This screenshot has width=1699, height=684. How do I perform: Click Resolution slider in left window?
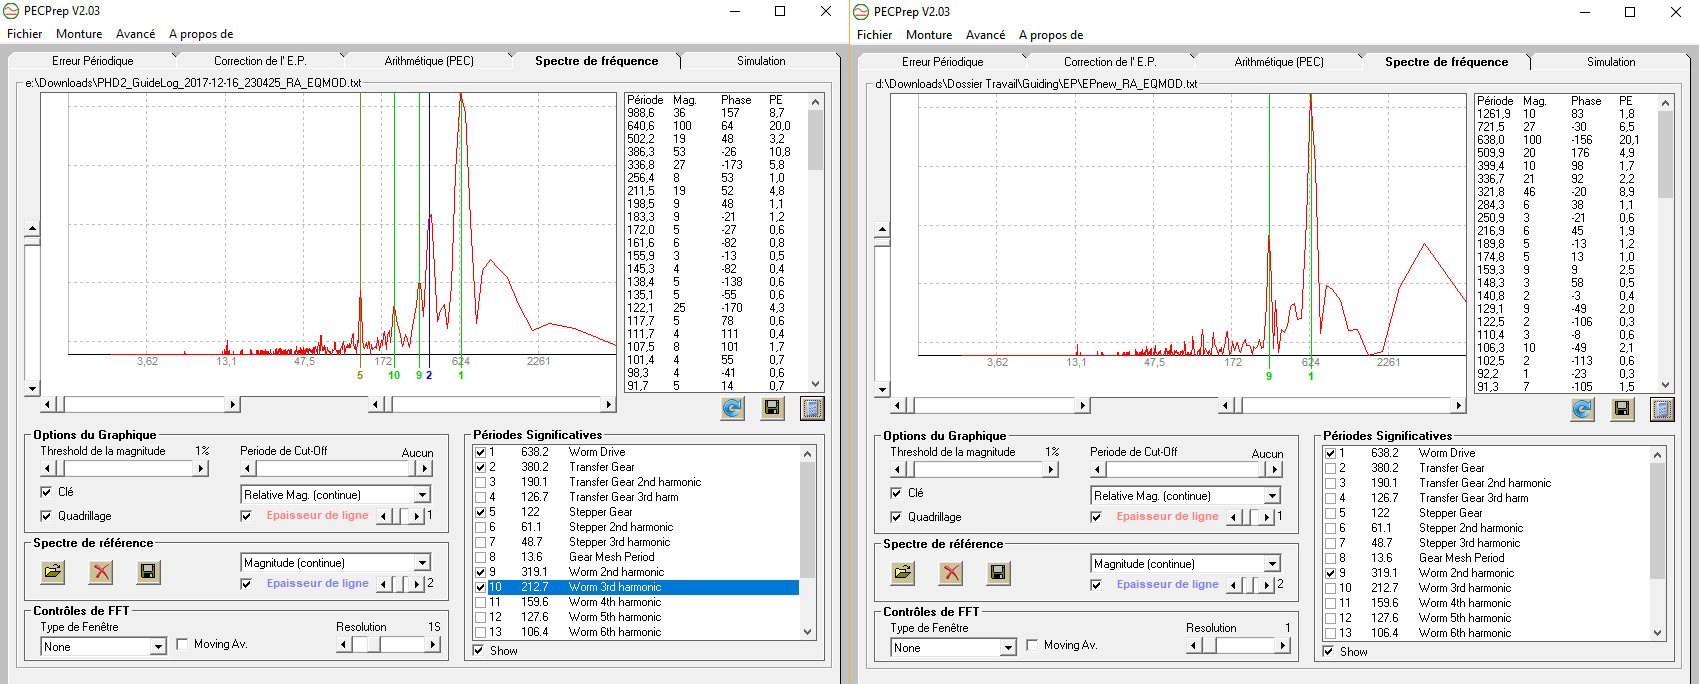tap(389, 645)
